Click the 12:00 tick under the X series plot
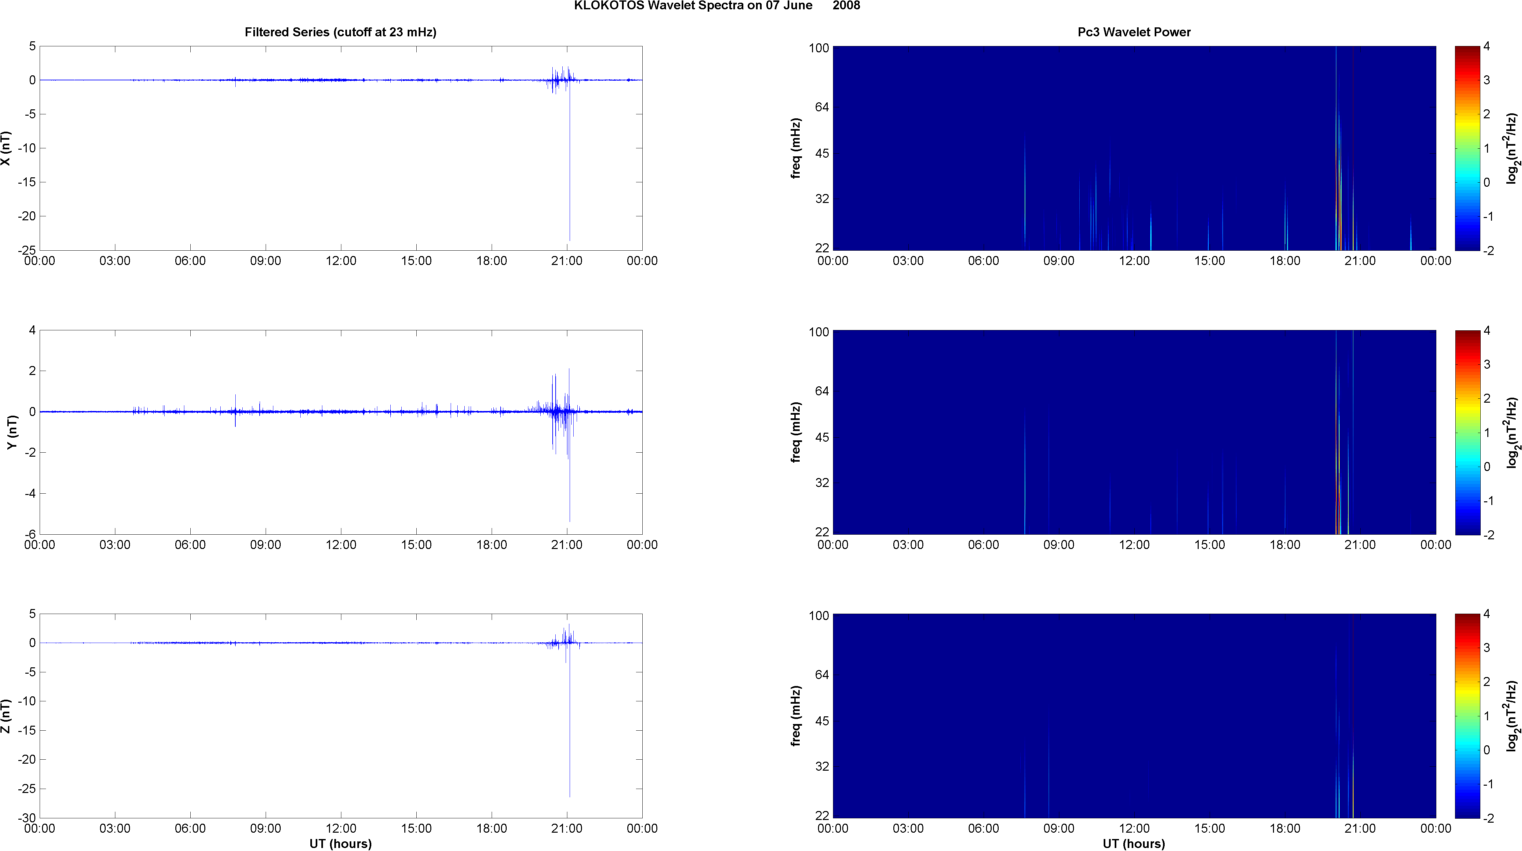Viewport: 1522px width, 851px height. (341, 261)
